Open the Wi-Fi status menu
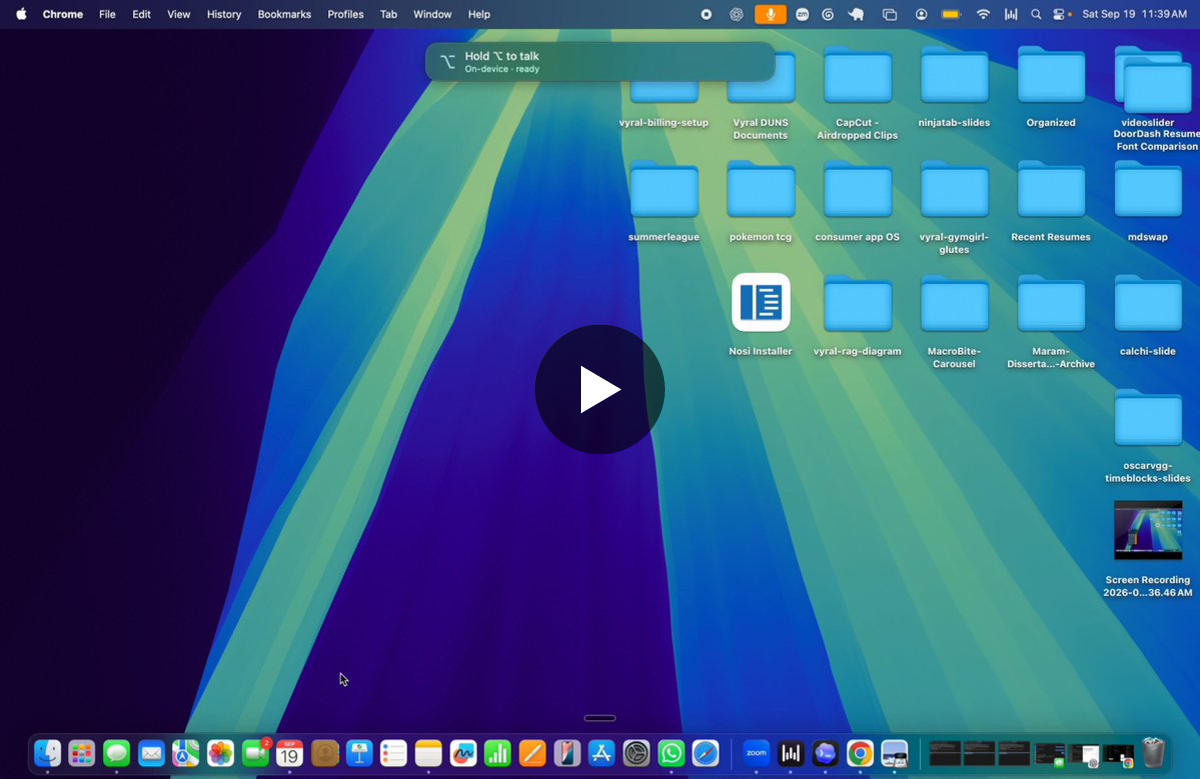The height and width of the screenshot is (779, 1200). pyautogui.click(x=983, y=14)
